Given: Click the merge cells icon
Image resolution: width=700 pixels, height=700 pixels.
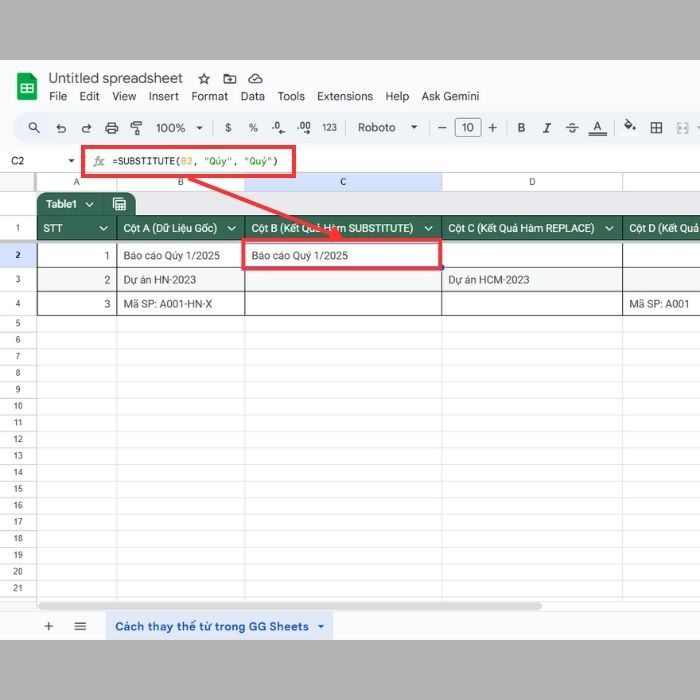Looking at the screenshot, I should (682, 128).
